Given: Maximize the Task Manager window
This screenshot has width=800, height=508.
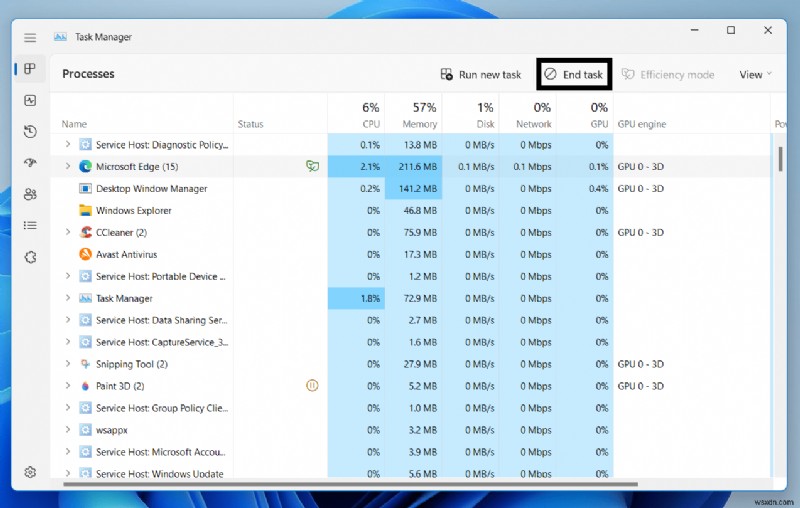Looking at the screenshot, I should click(731, 30).
